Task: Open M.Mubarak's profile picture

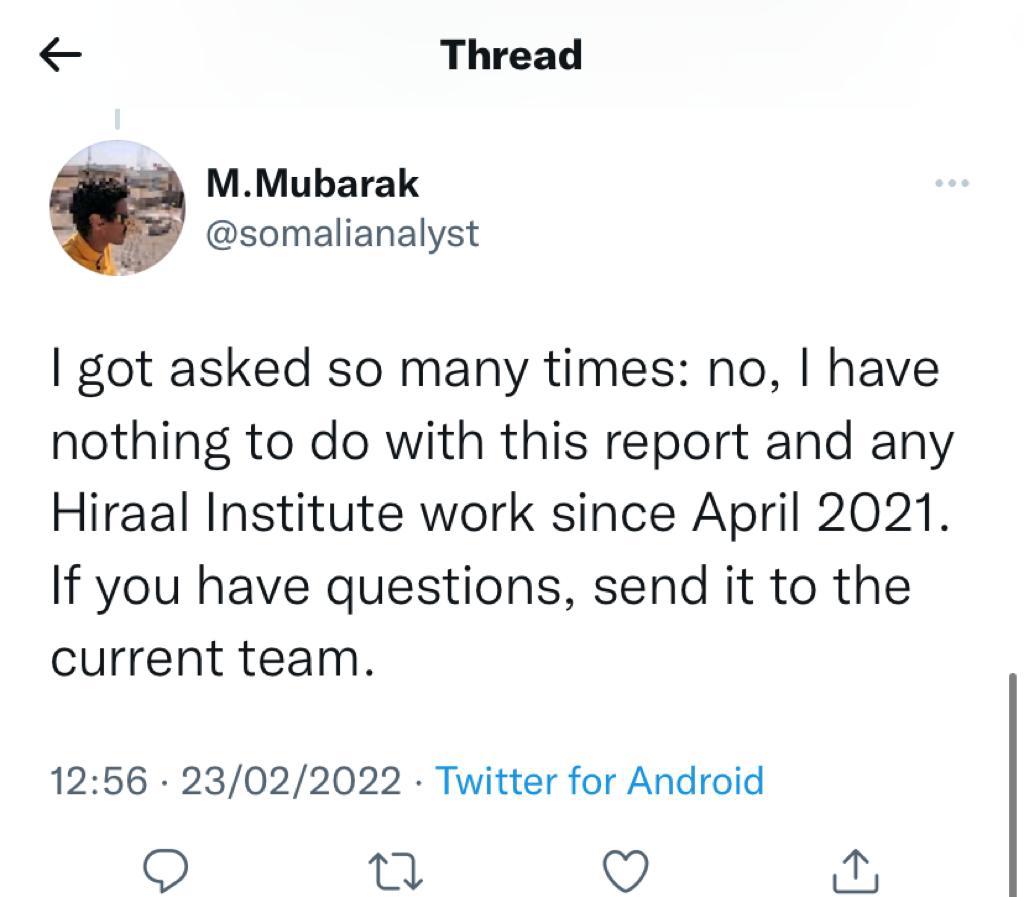Action: coord(117,207)
